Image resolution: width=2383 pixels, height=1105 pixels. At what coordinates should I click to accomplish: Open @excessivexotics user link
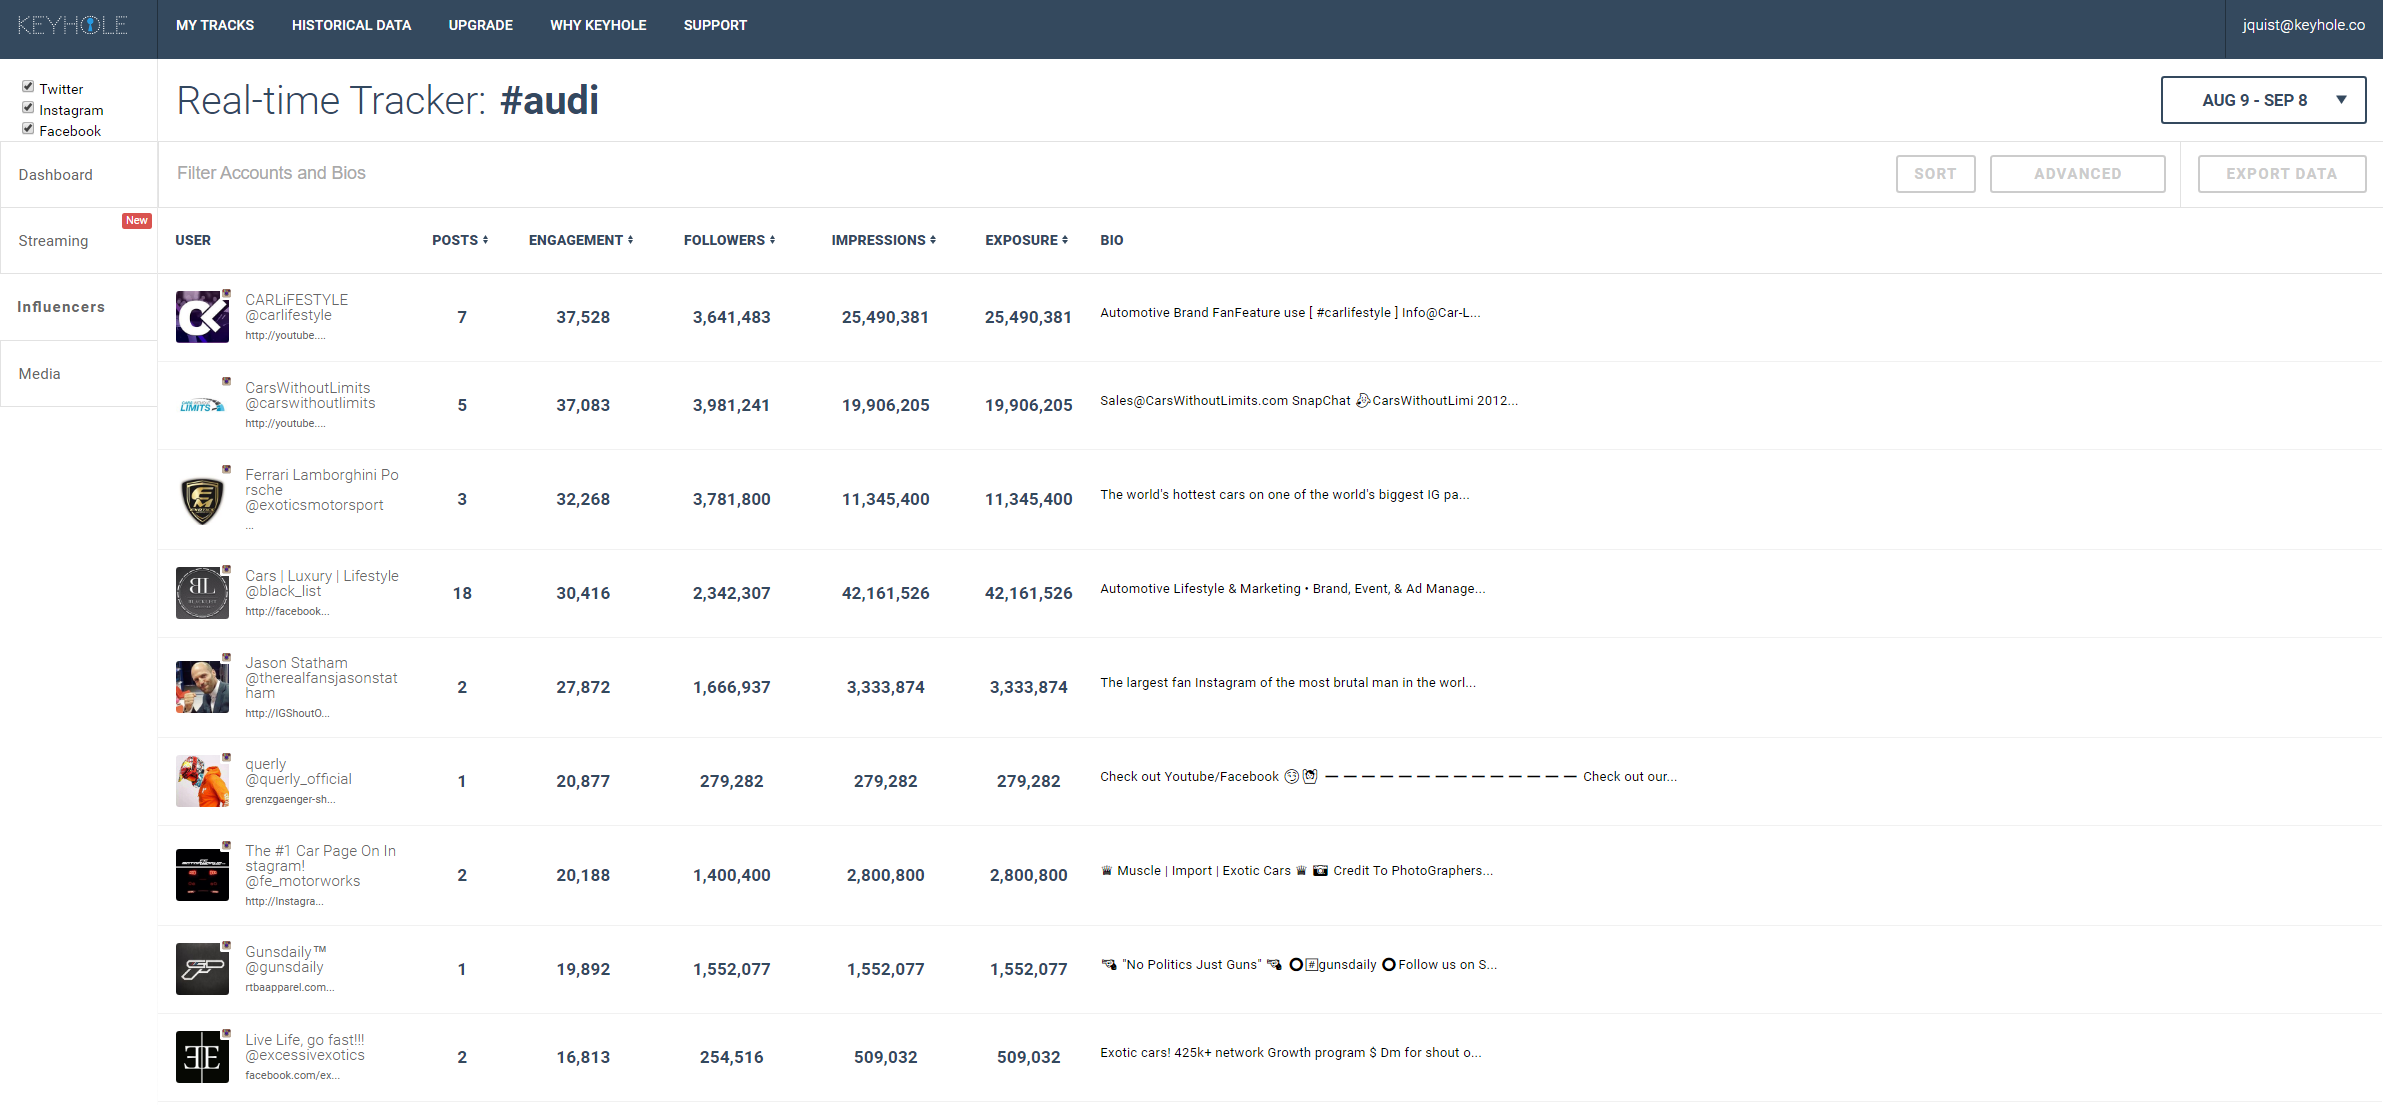coord(305,1055)
